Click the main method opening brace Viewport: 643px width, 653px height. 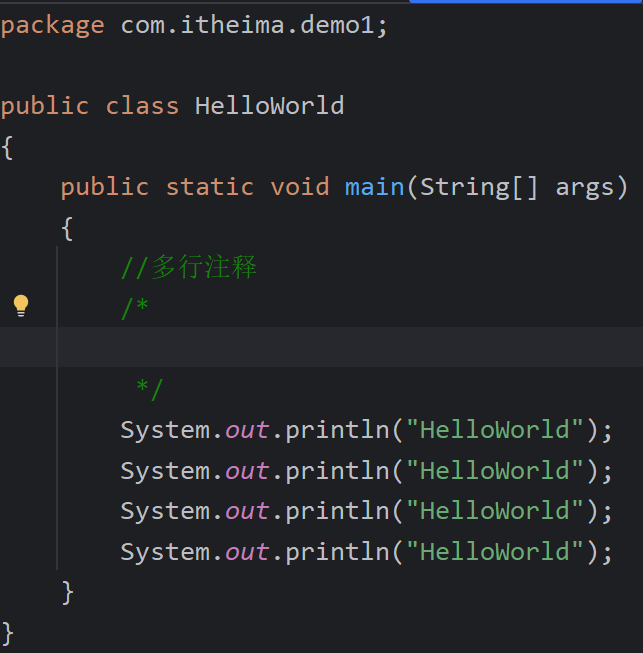[67, 228]
